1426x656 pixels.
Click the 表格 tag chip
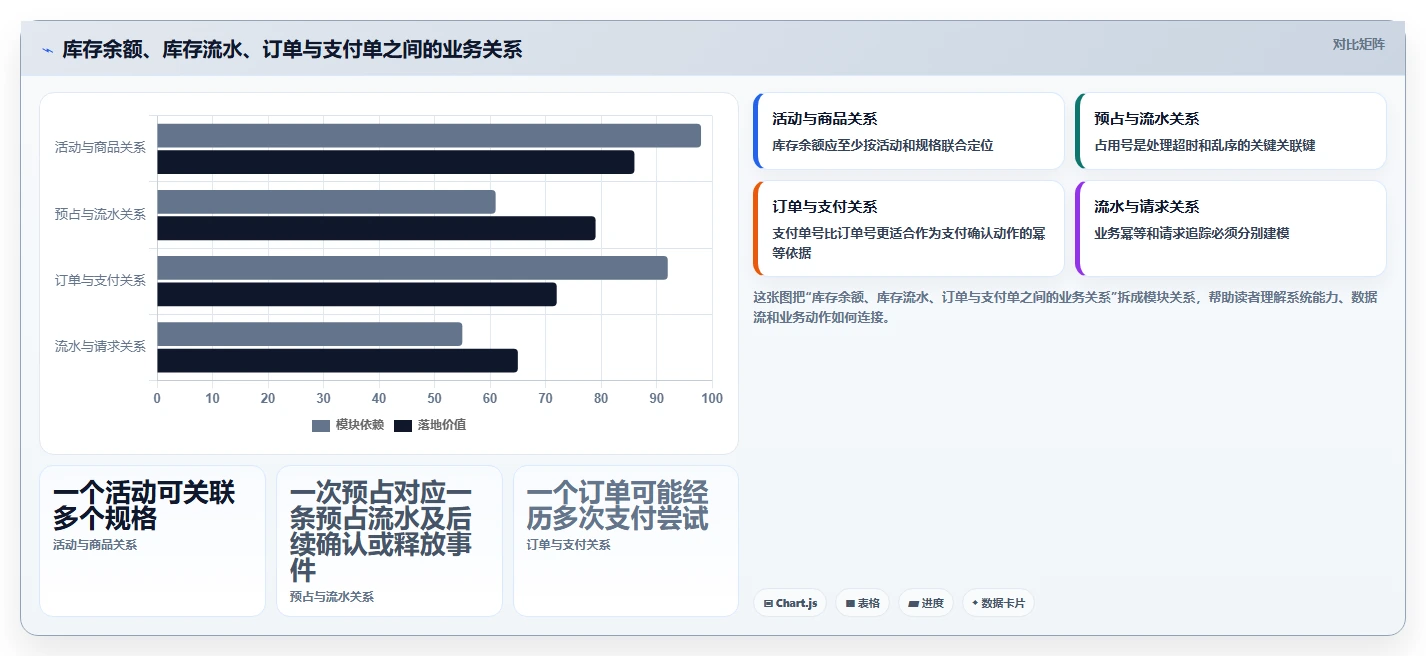coord(862,603)
